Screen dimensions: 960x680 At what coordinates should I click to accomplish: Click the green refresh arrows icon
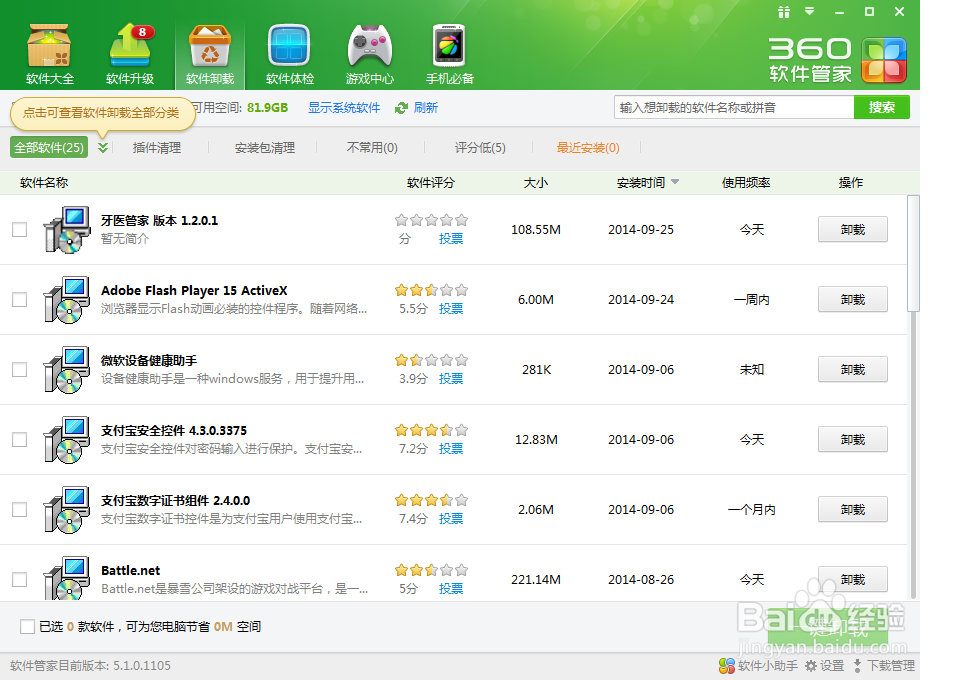(401, 108)
